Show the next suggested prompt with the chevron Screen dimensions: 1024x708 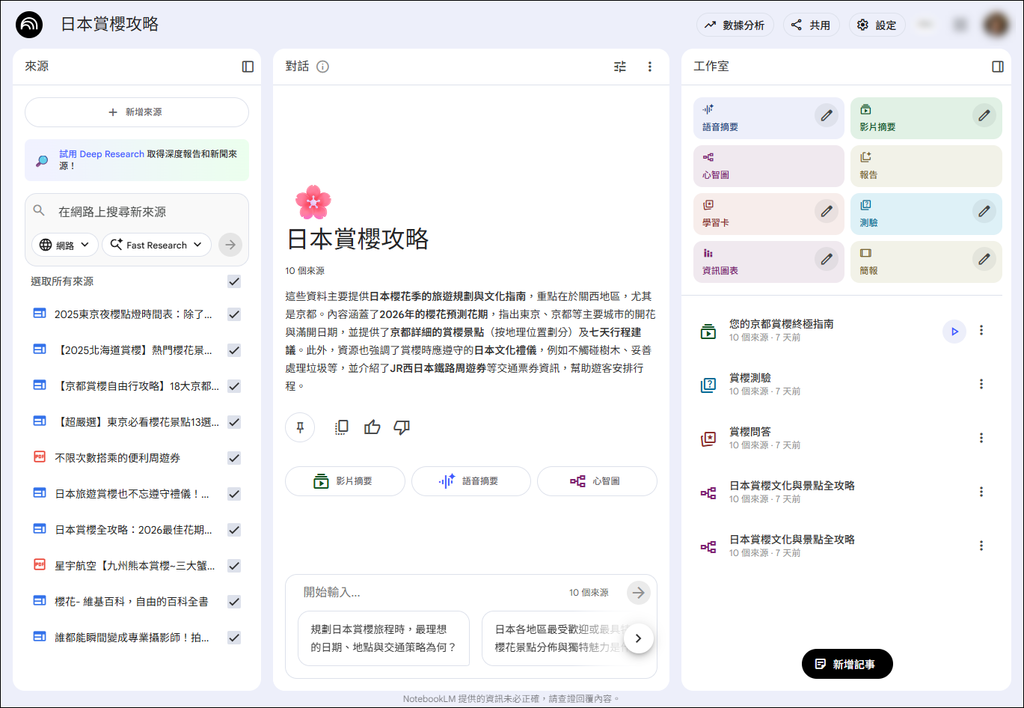click(639, 637)
